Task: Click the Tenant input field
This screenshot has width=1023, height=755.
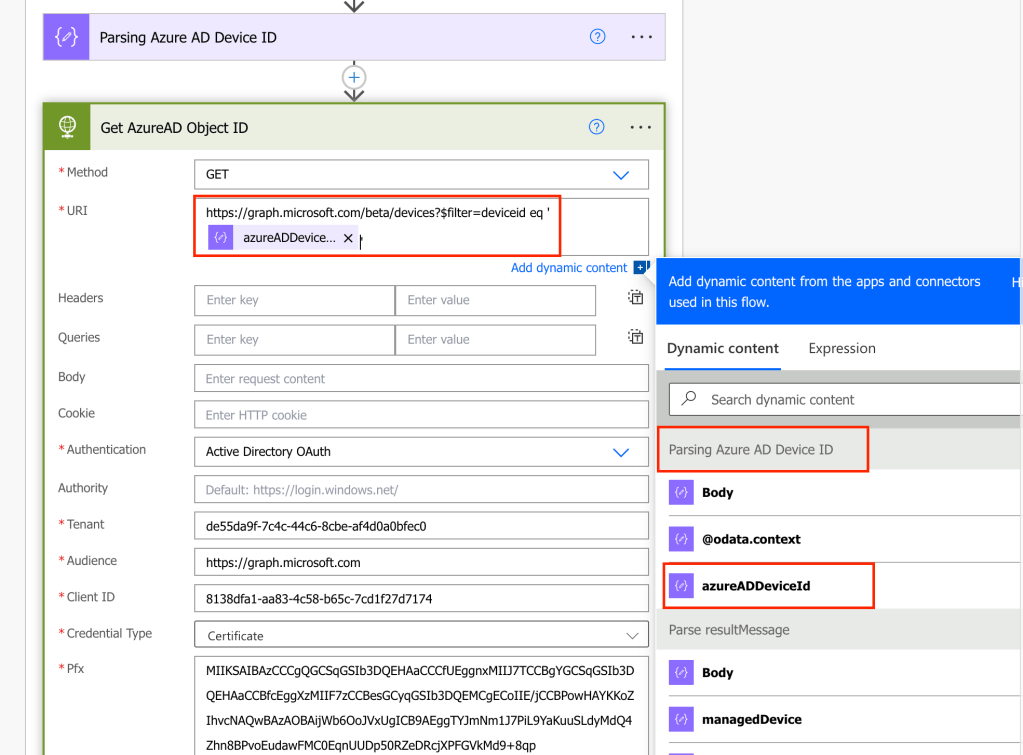Action: [421, 525]
